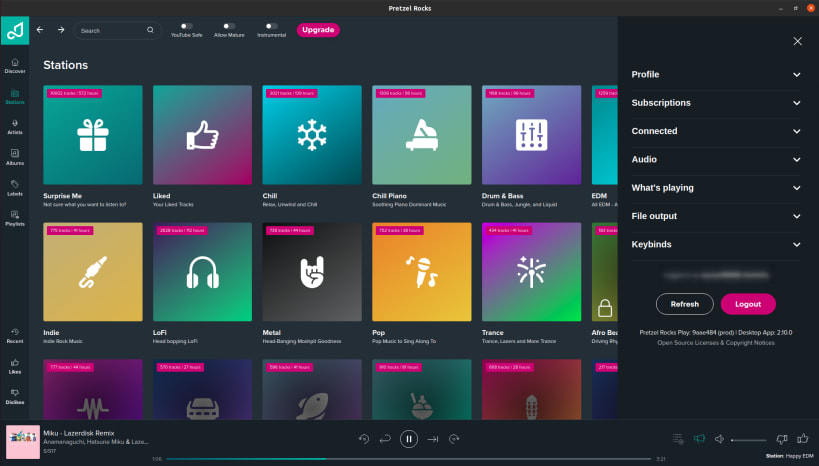Open the Chill station tile
The width and height of the screenshot is (819, 466).
(312, 135)
